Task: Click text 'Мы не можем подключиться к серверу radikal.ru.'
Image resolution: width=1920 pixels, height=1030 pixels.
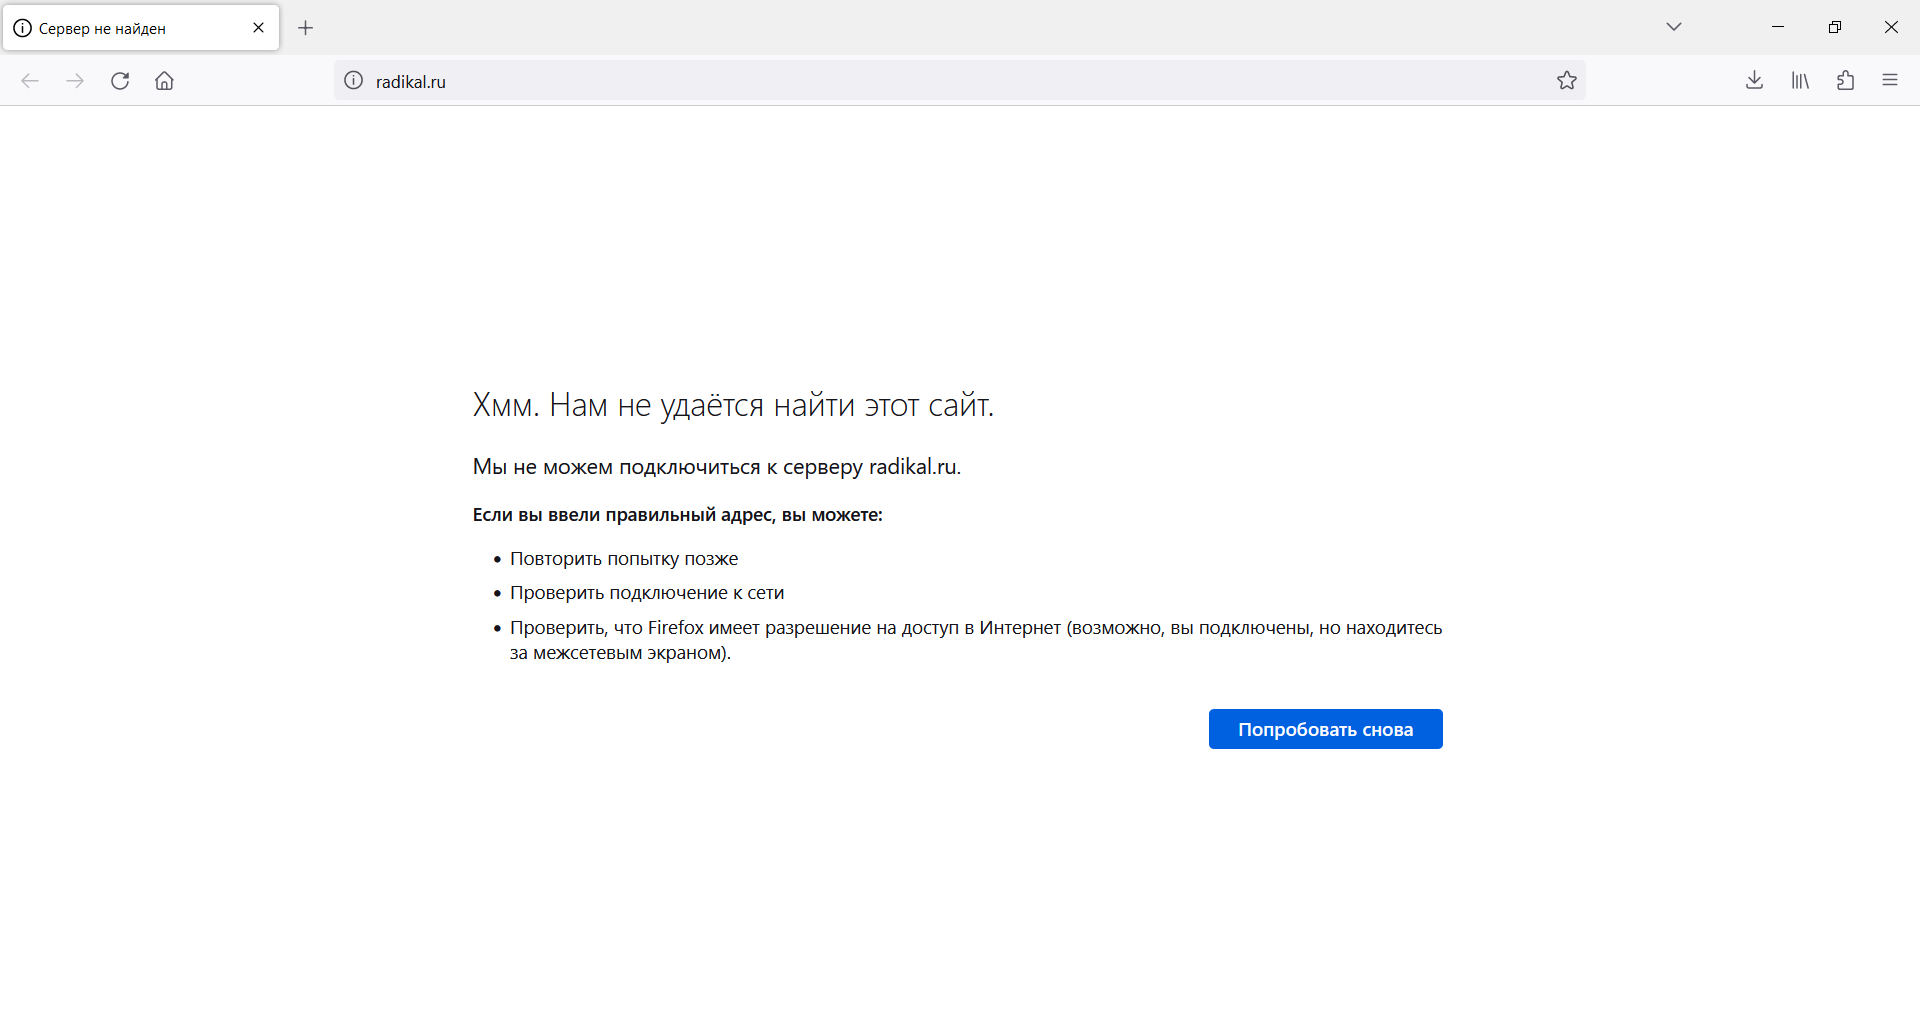Action: (716, 467)
